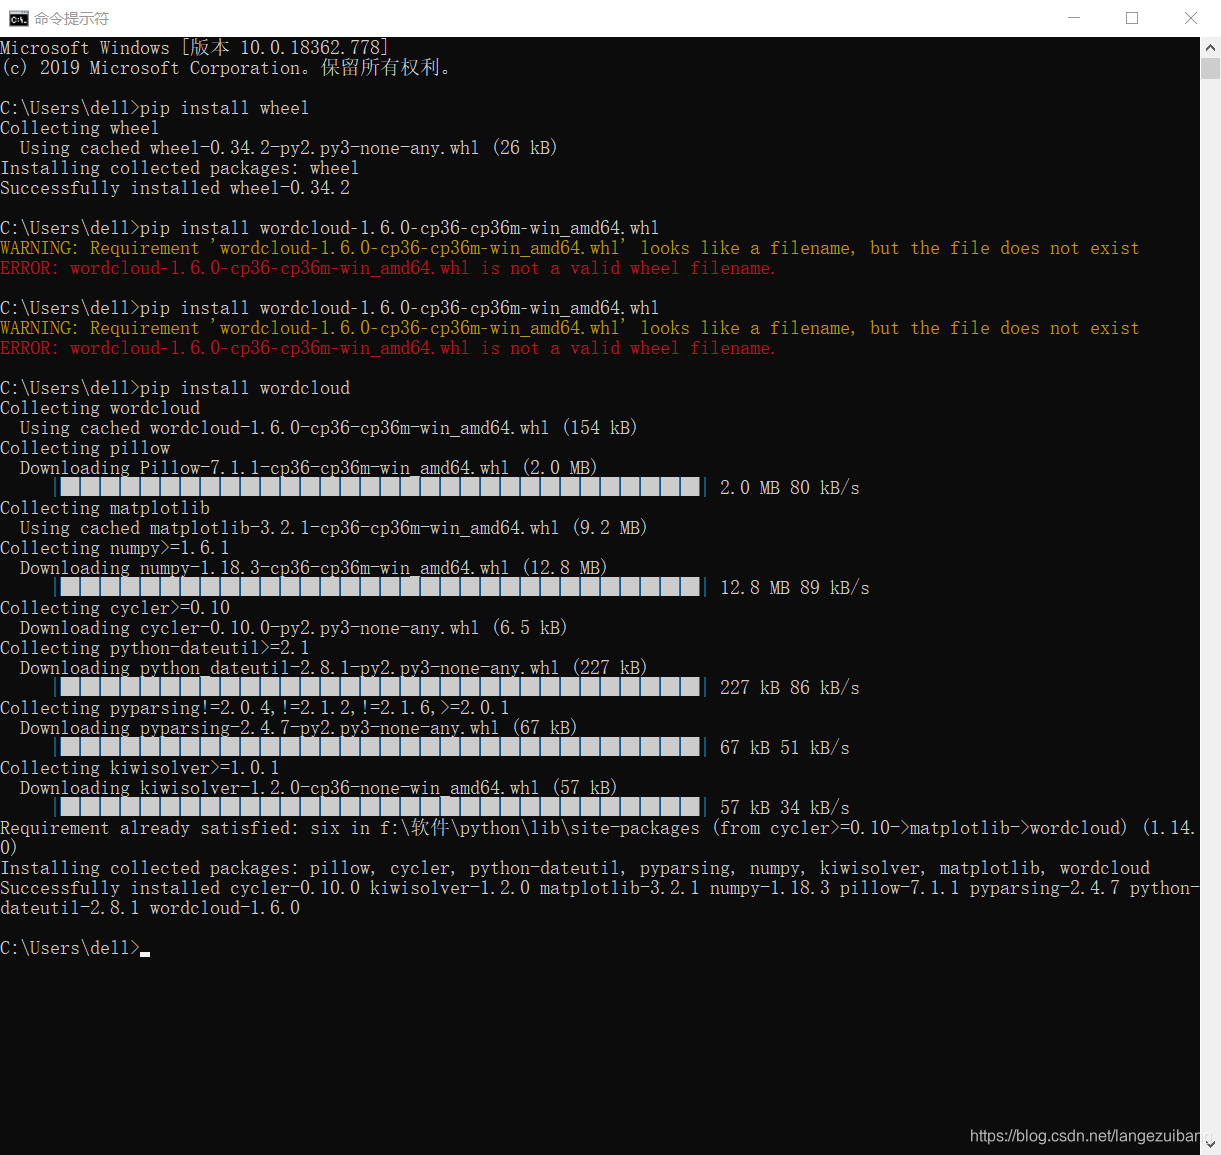Click the second red ERROR line
The width and height of the screenshot is (1221, 1155).
pos(388,348)
